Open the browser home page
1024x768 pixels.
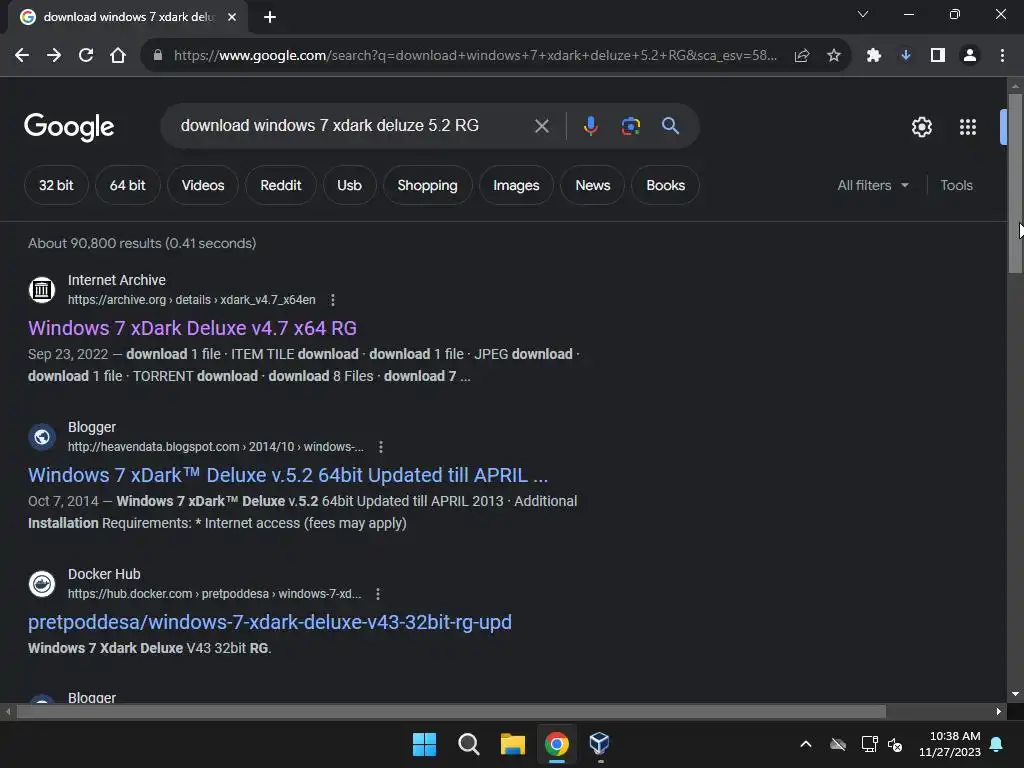pyautogui.click(x=118, y=56)
